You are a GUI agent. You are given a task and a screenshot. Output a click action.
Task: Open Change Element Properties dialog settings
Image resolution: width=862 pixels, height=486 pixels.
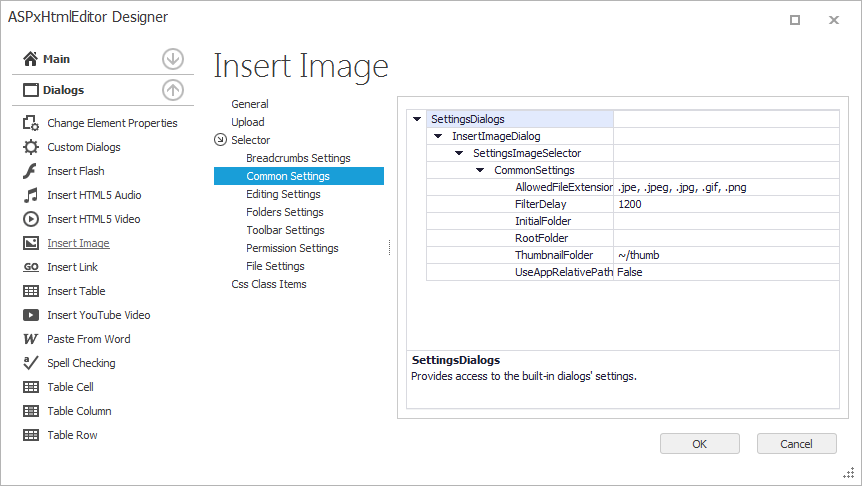pyautogui.click(x=112, y=123)
